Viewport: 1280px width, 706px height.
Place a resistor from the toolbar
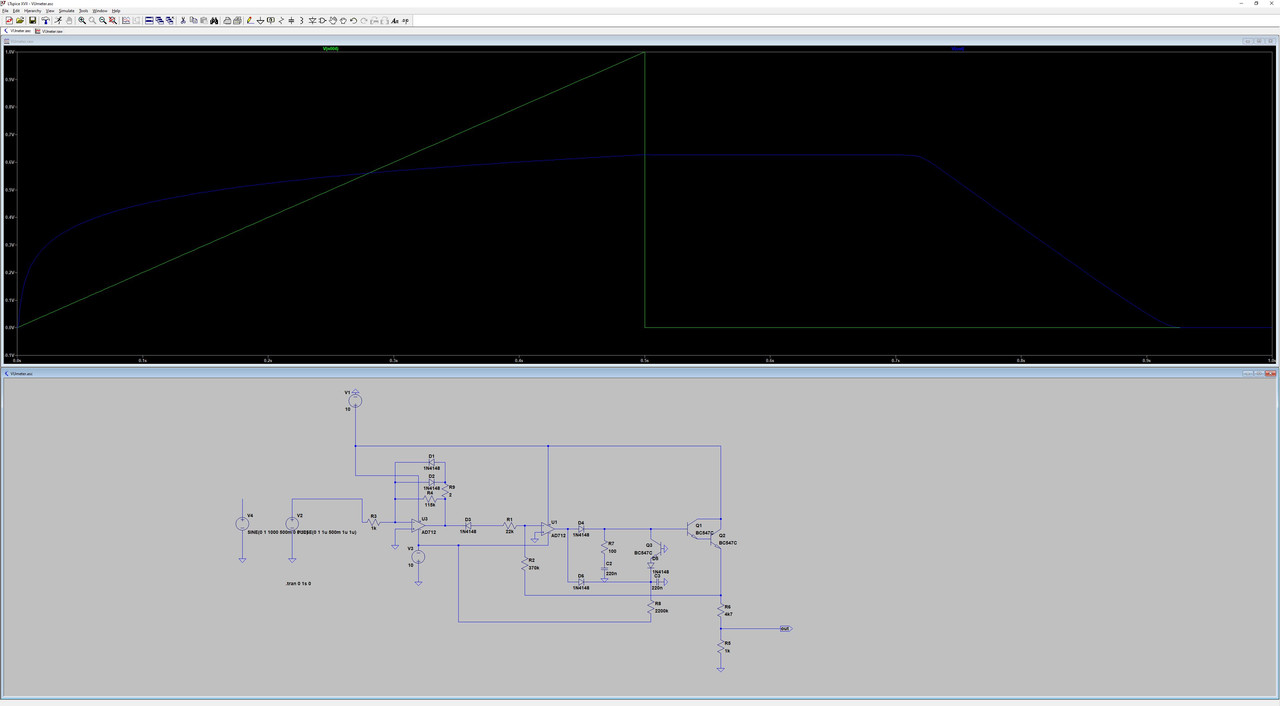pyautogui.click(x=281, y=20)
